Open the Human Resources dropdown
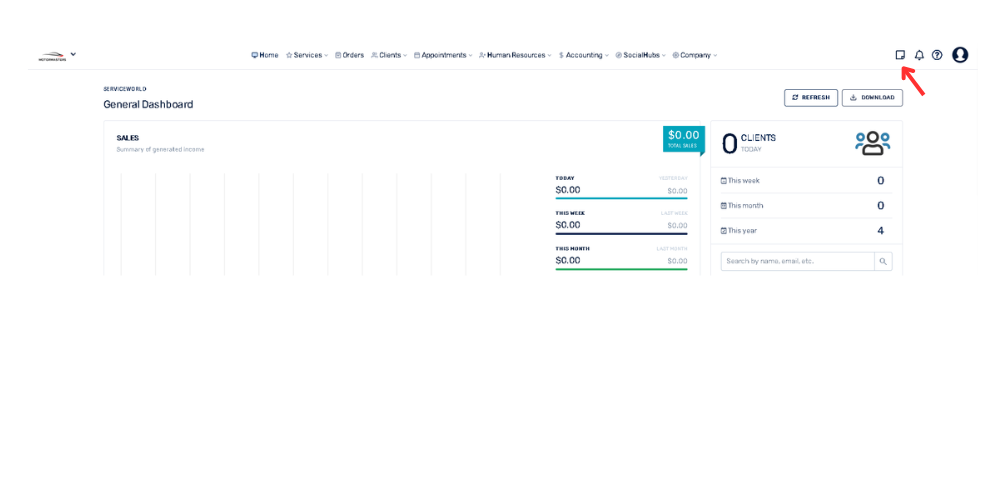This screenshot has height=500, width=1000. (x=515, y=55)
